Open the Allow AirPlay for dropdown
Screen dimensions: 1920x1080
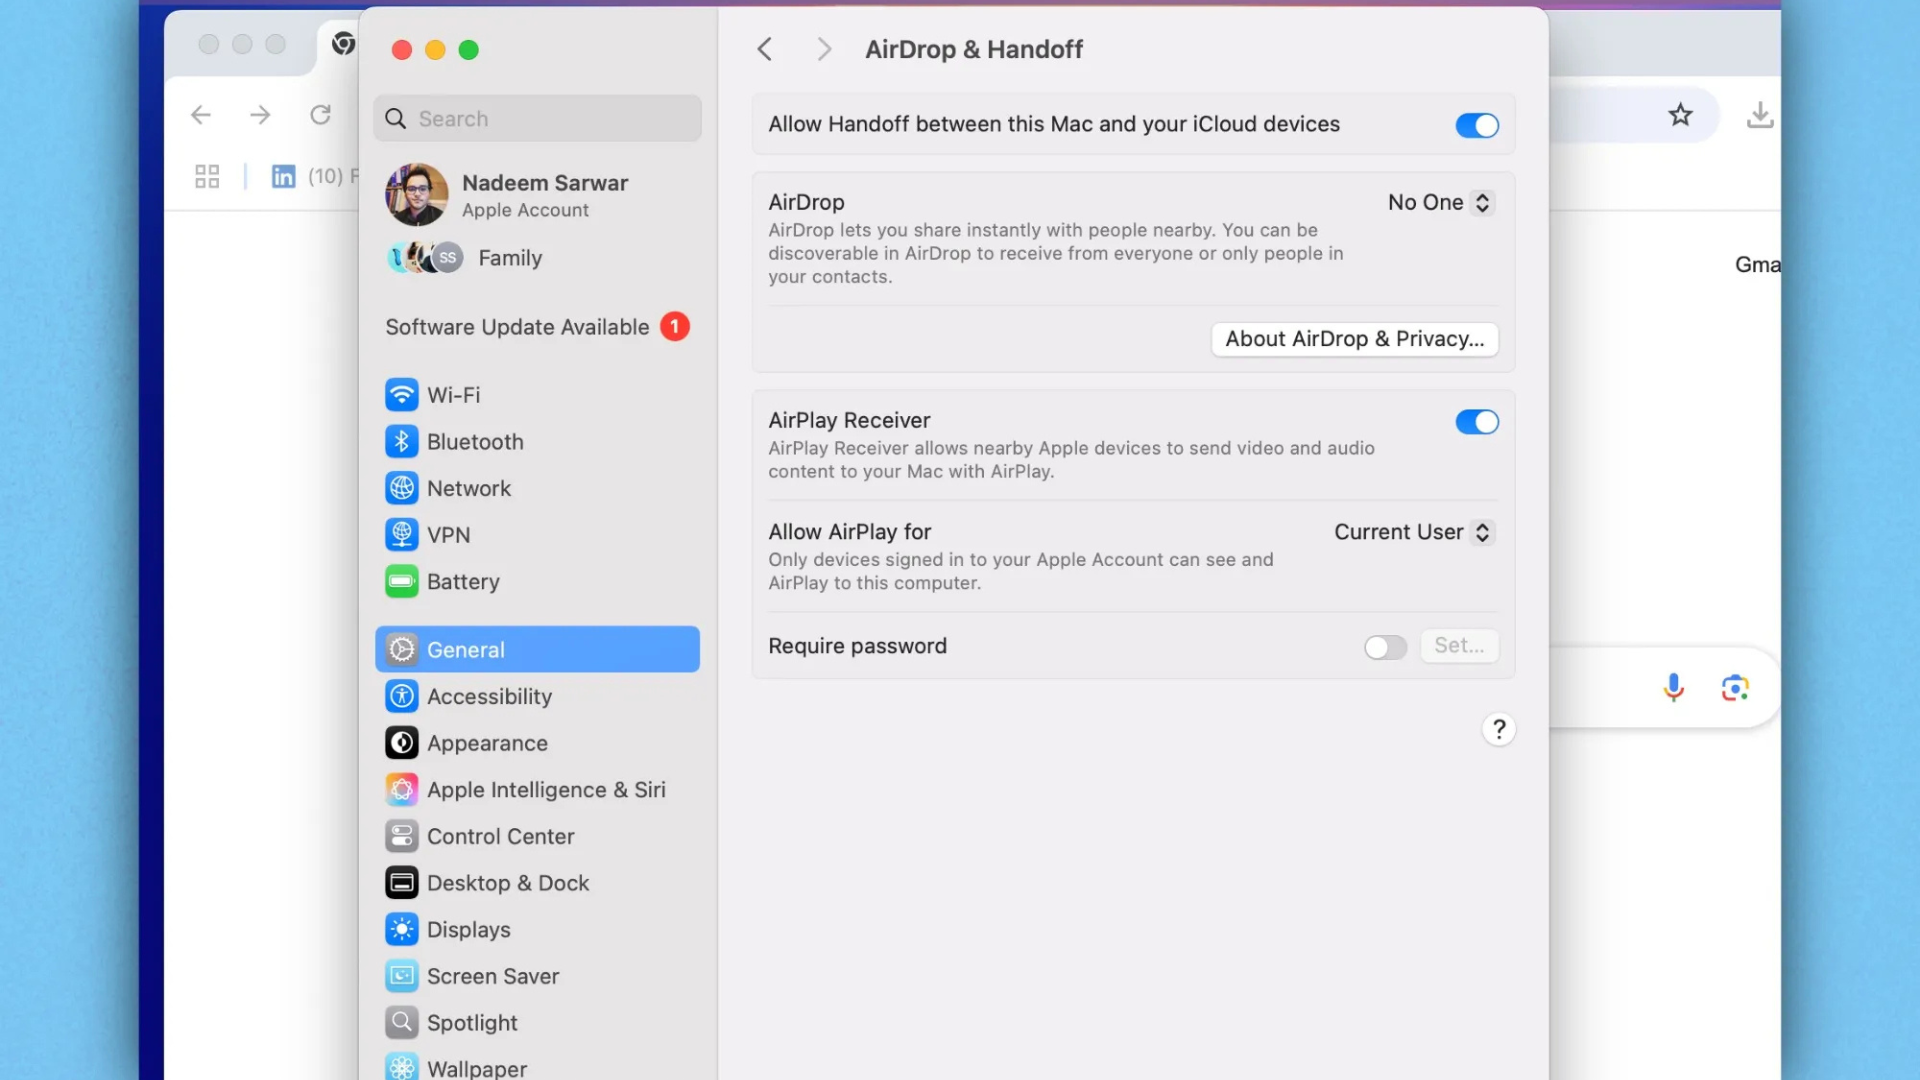point(1412,532)
